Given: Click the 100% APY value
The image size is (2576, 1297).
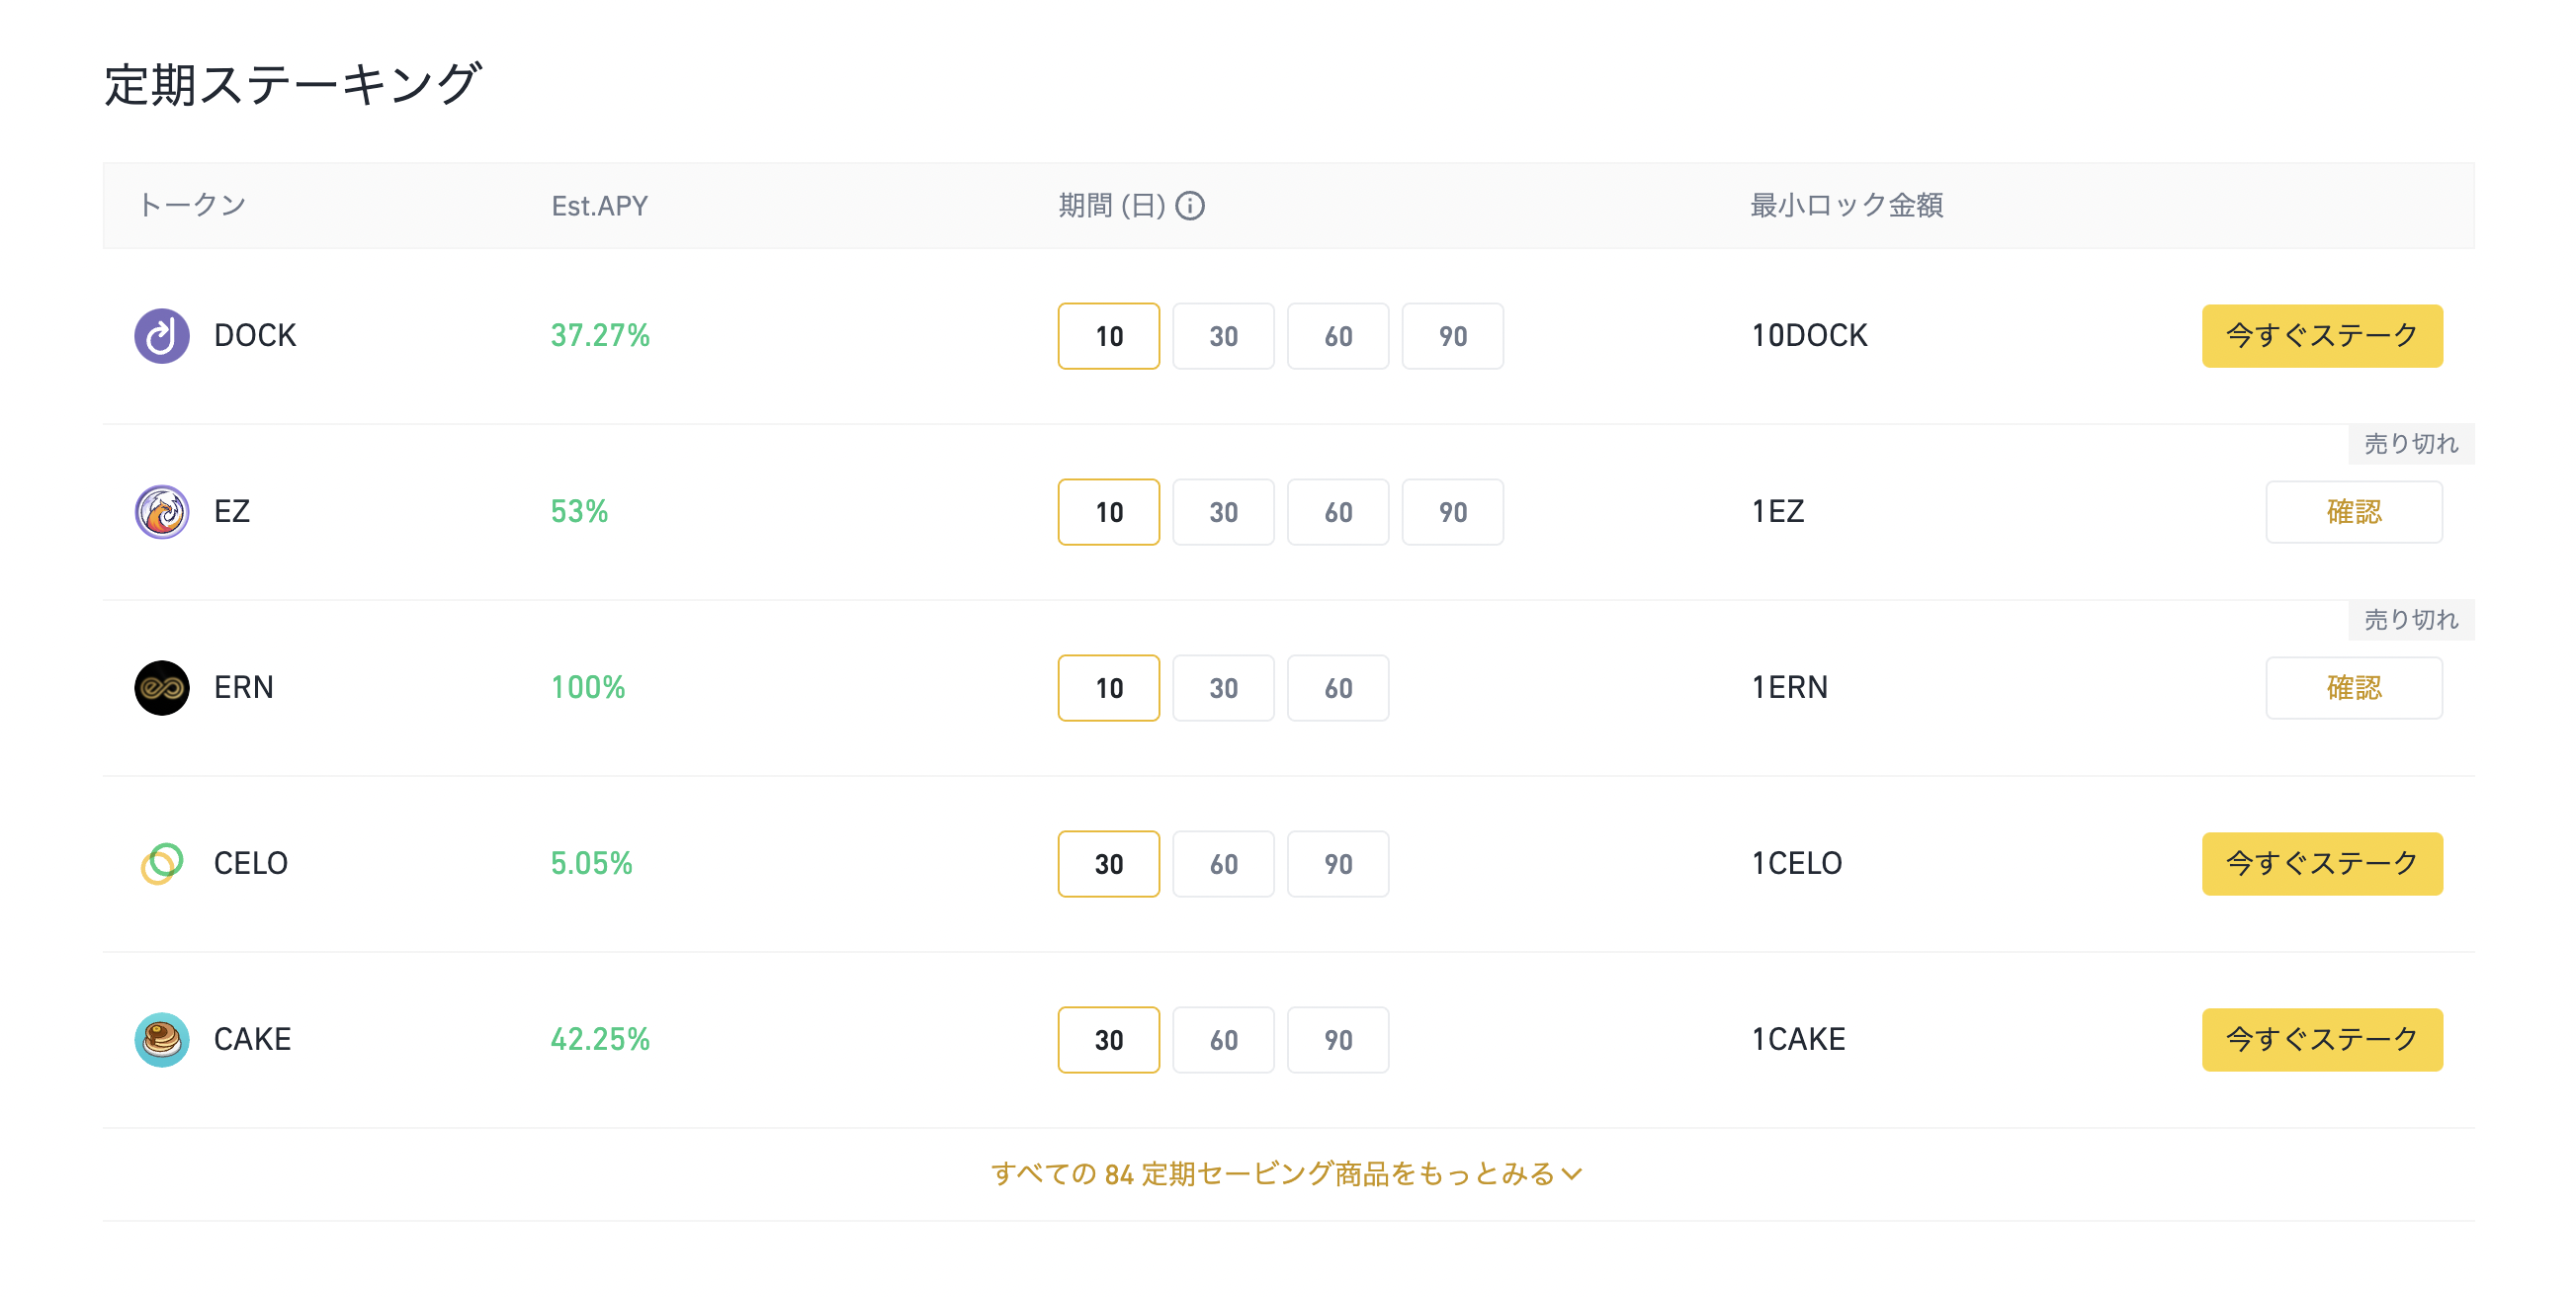Looking at the screenshot, I should [x=588, y=688].
